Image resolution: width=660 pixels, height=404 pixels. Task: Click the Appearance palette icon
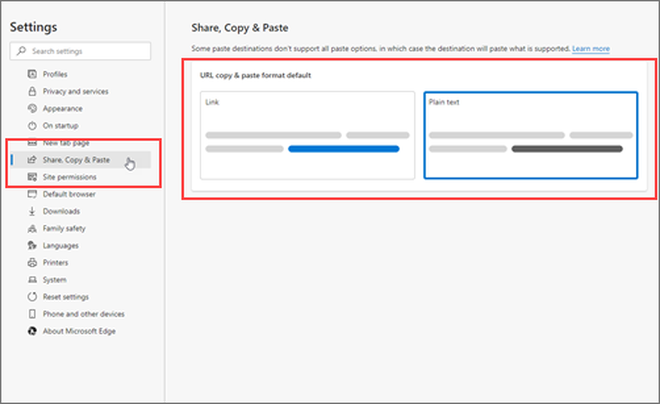[32, 109]
